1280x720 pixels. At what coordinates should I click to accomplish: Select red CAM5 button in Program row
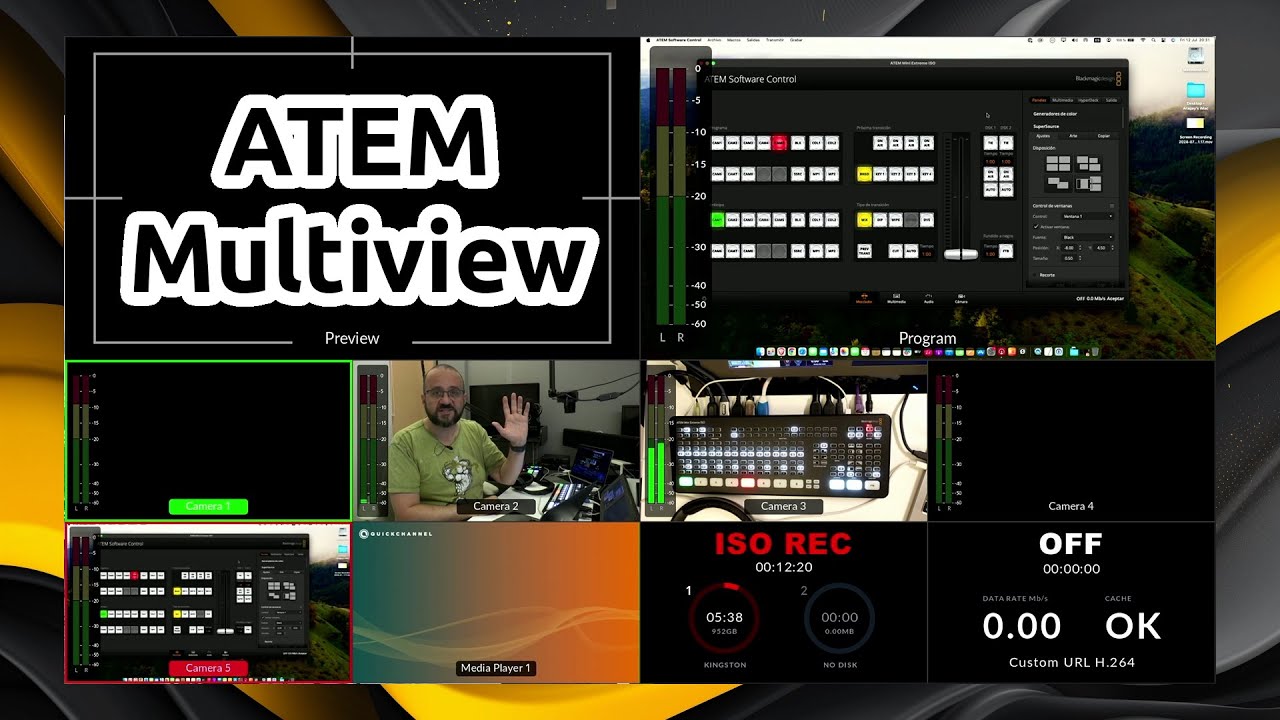point(779,143)
